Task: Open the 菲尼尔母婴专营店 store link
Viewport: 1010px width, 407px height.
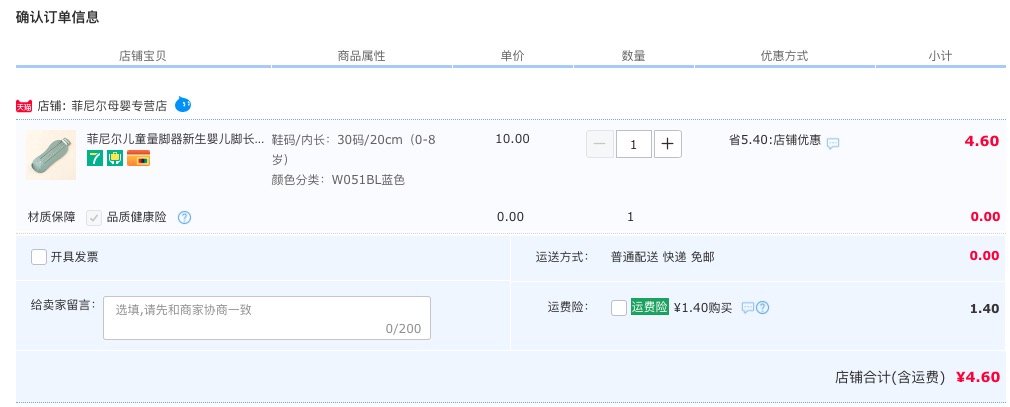Action: (x=119, y=106)
